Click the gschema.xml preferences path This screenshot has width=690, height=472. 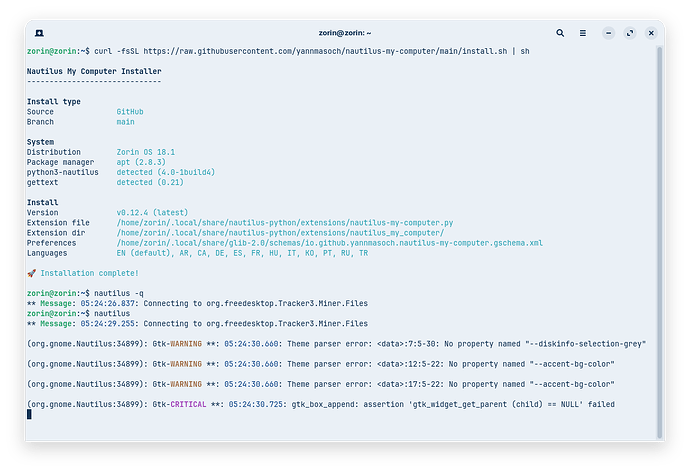point(330,243)
